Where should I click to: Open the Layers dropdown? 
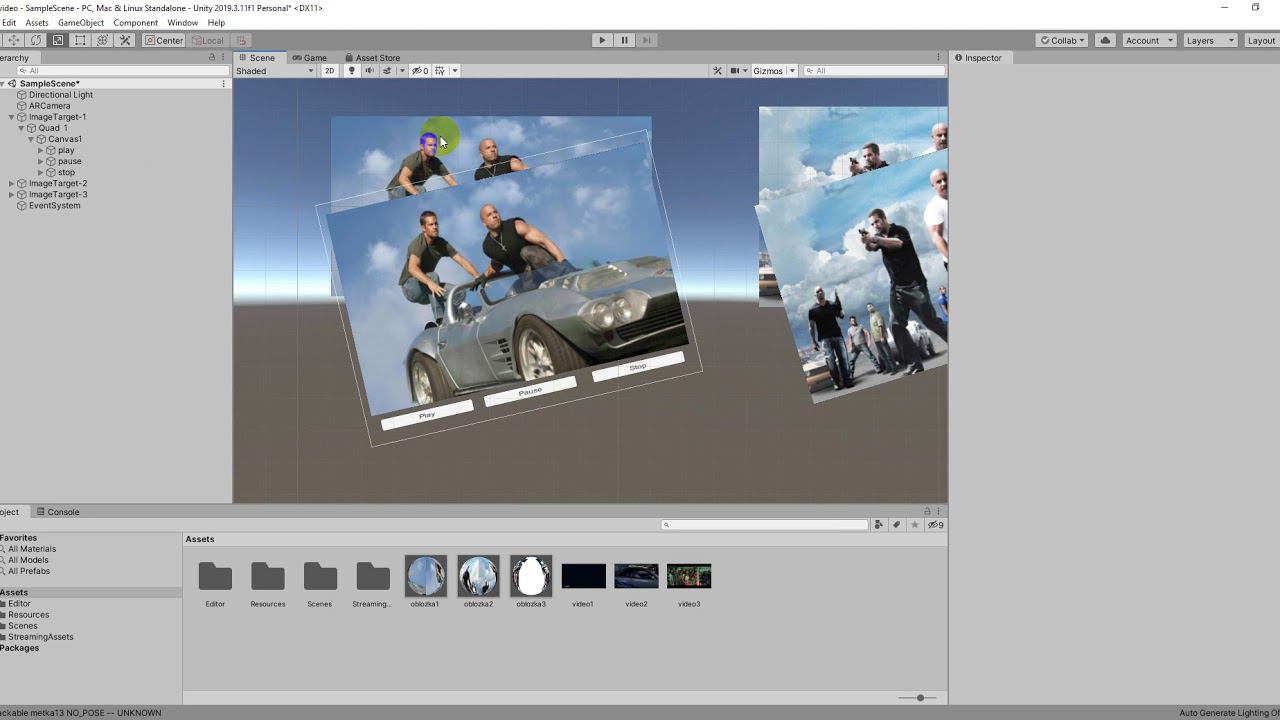point(1210,40)
